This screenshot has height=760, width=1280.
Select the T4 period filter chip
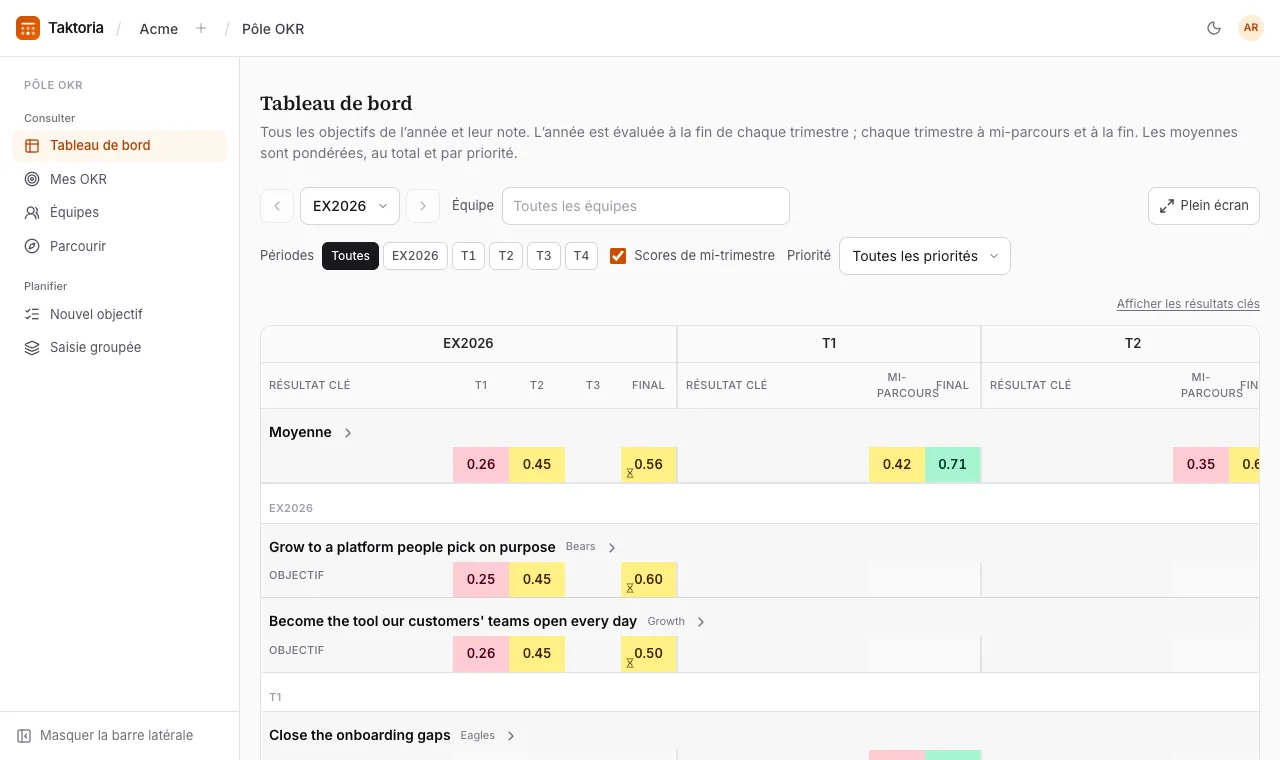tap(581, 256)
